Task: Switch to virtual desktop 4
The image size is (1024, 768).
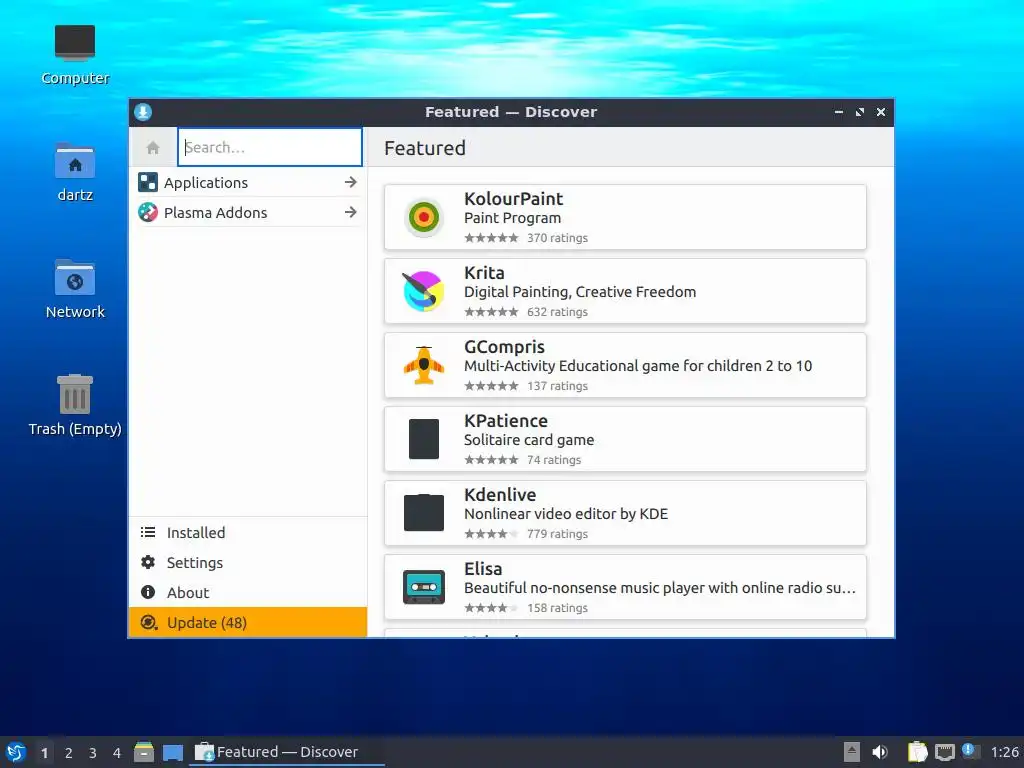Action: coord(117,753)
